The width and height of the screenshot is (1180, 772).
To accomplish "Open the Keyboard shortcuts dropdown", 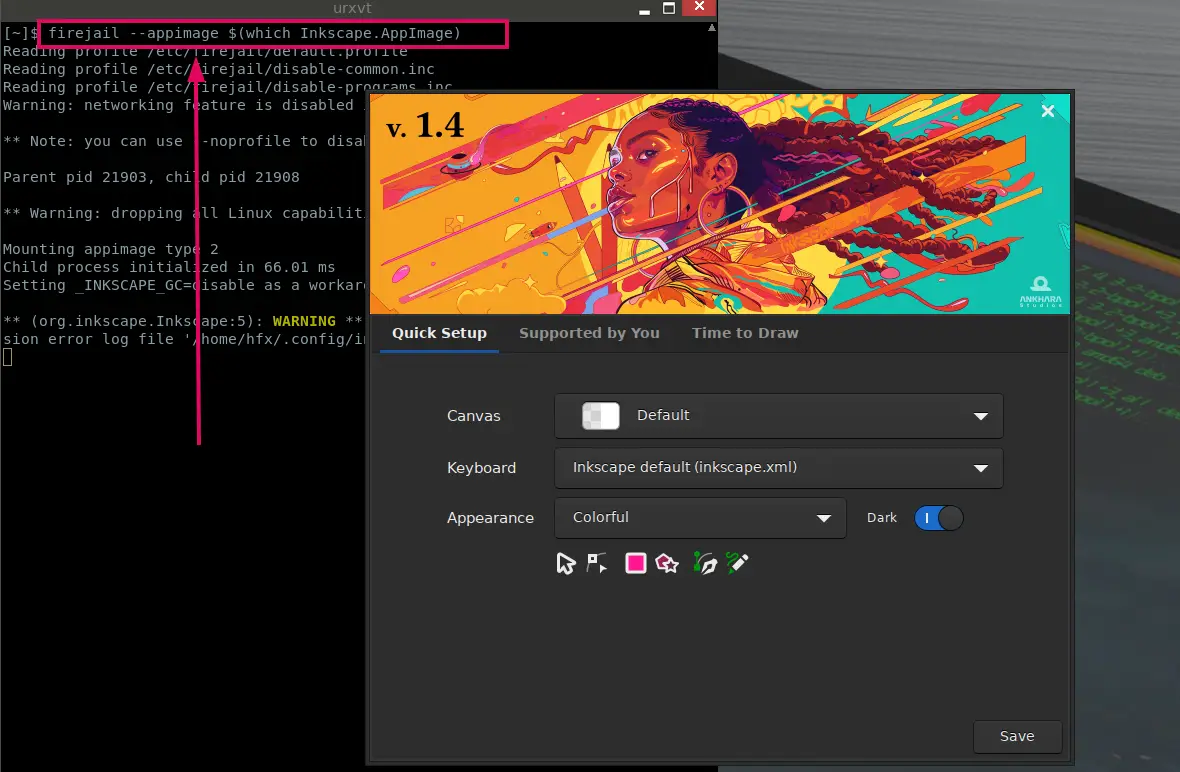I will (x=779, y=468).
